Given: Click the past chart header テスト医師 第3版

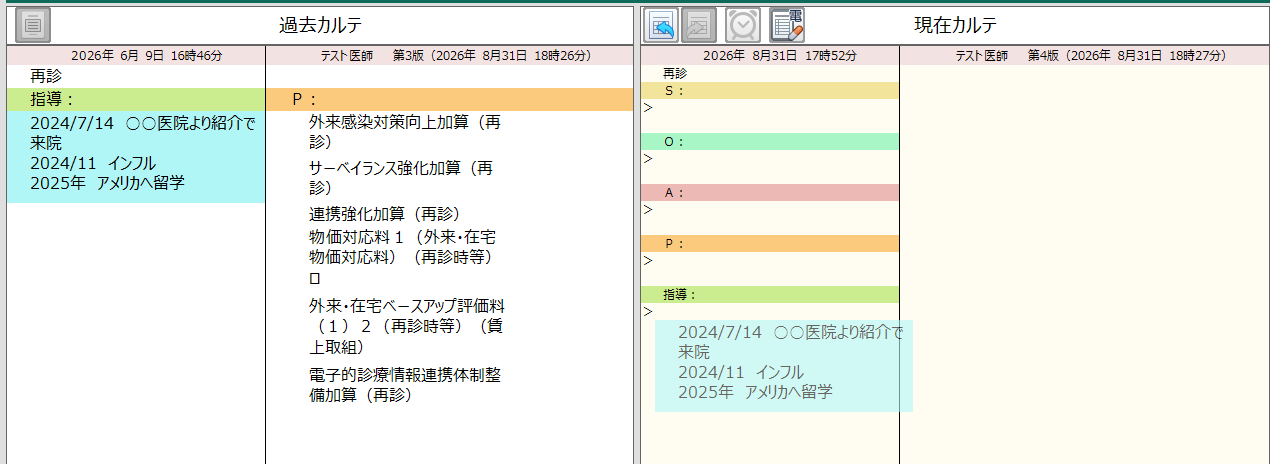Looking at the screenshot, I should click(x=456, y=56).
